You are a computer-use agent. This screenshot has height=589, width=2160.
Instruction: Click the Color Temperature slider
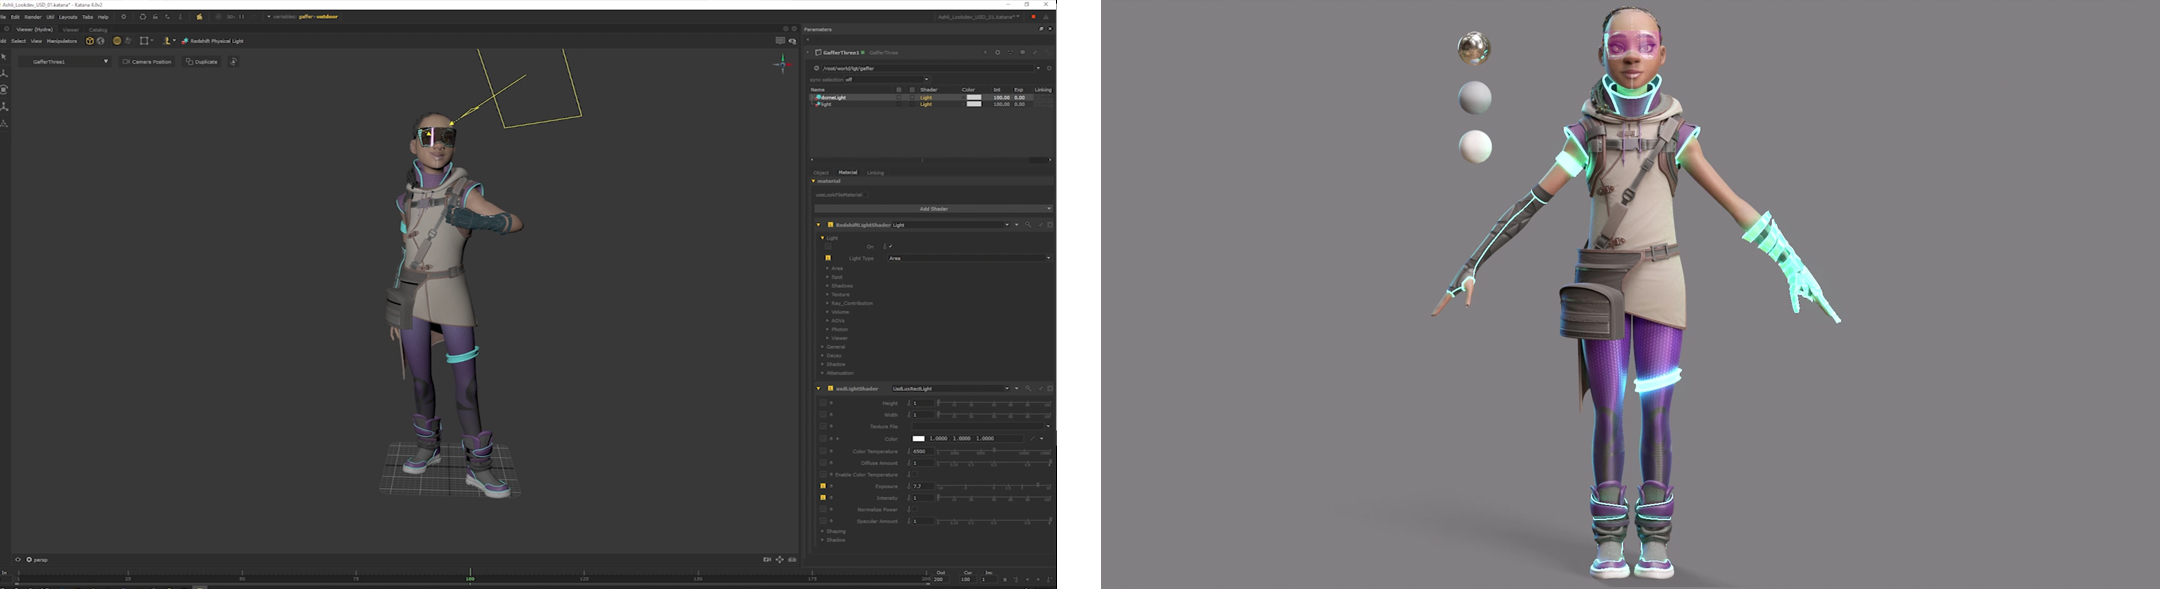click(x=995, y=451)
